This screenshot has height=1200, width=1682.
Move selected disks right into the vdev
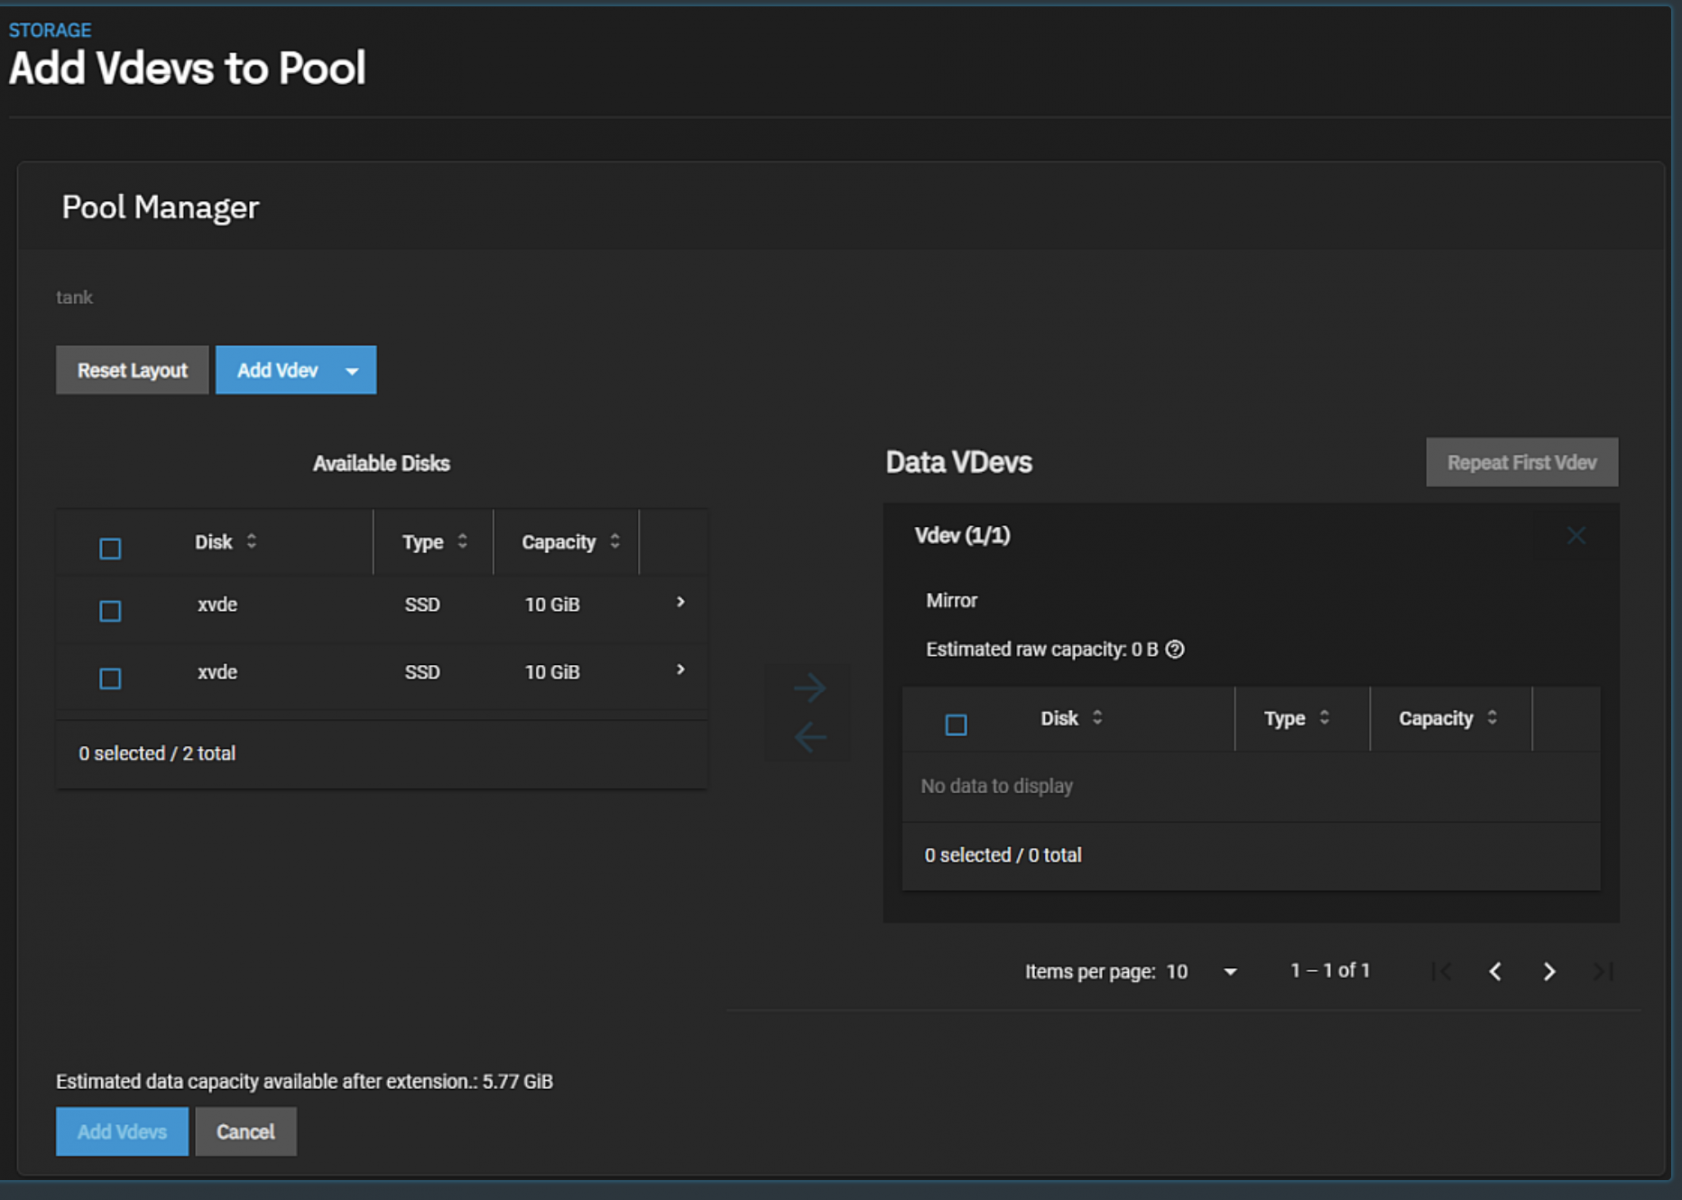coord(809,687)
